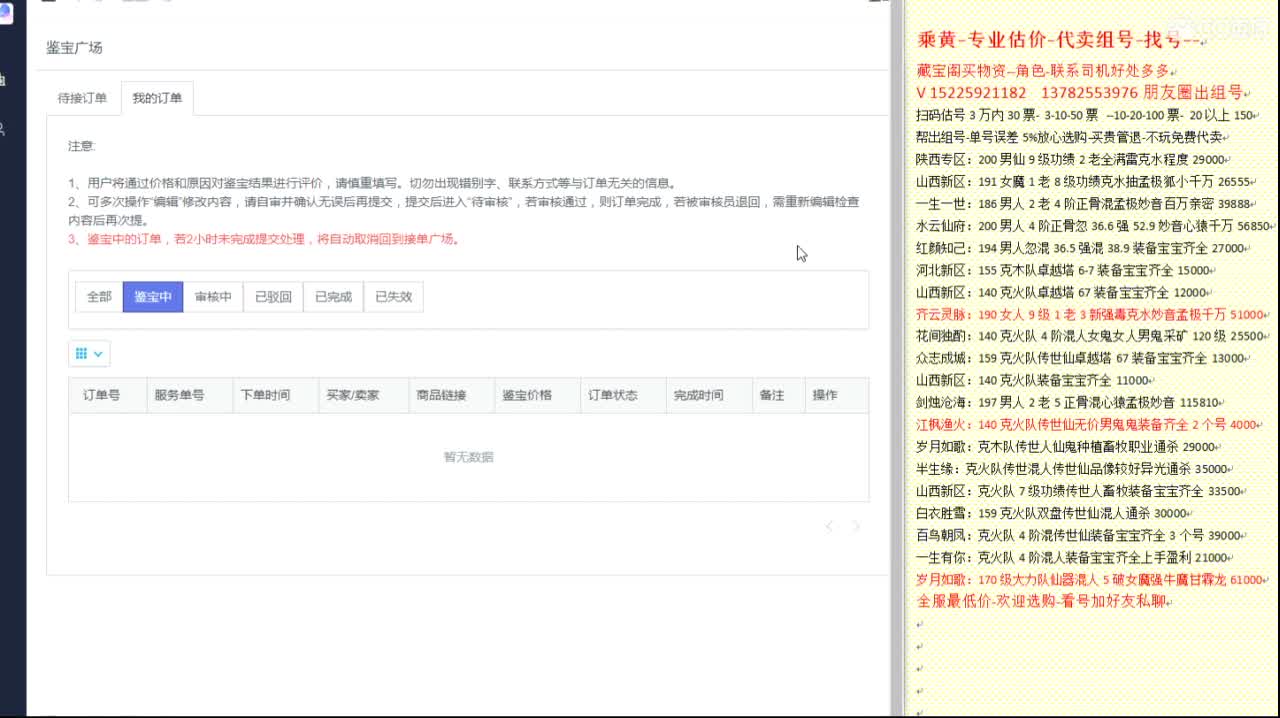Click the 山西新区 listing priced 11000

point(1036,380)
